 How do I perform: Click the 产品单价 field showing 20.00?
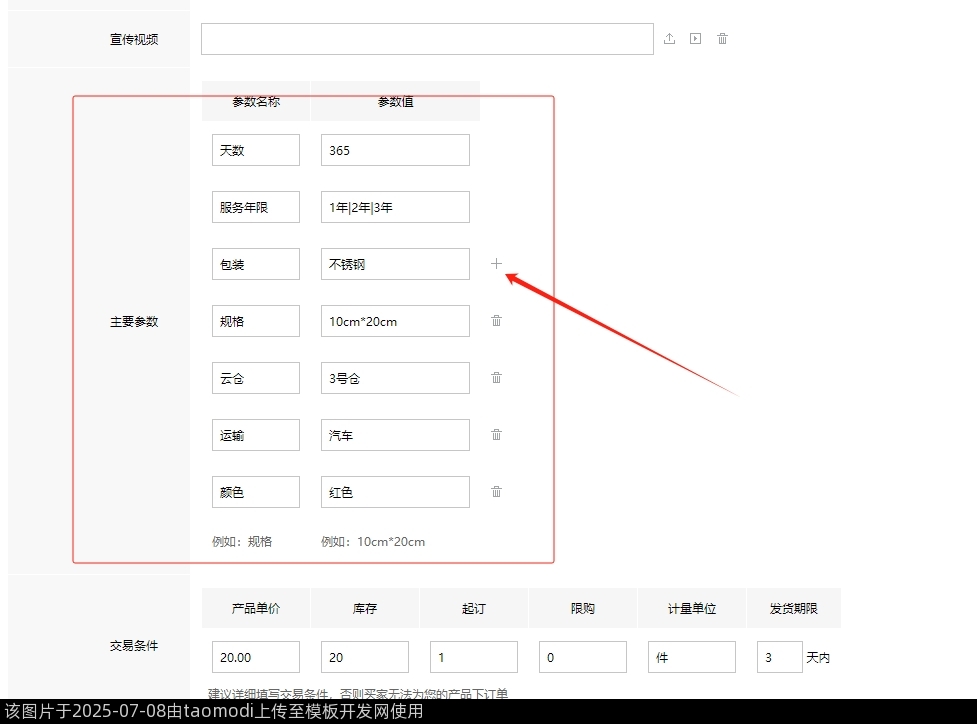tap(255, 657)
